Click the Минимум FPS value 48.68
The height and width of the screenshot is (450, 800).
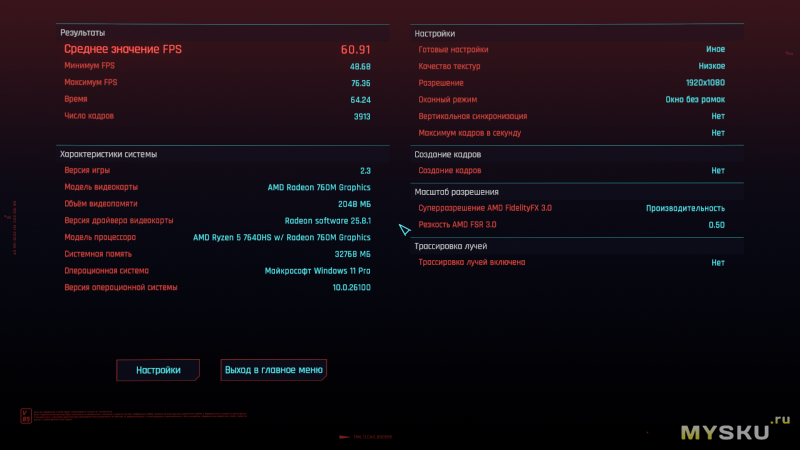360,66
